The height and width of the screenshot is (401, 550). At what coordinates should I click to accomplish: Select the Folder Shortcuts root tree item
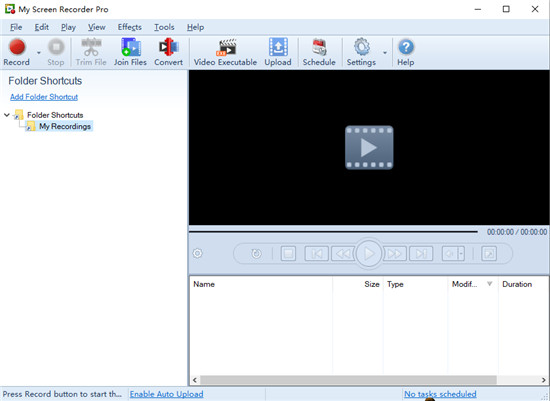[55, 115]
